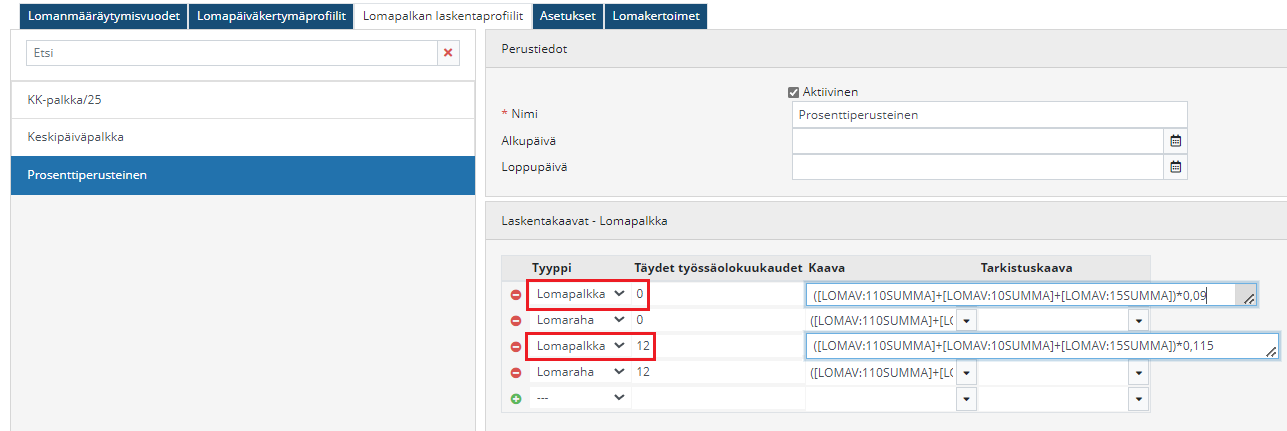Select Keskipäiväpalkka profile in the list

tap(243, 137)
